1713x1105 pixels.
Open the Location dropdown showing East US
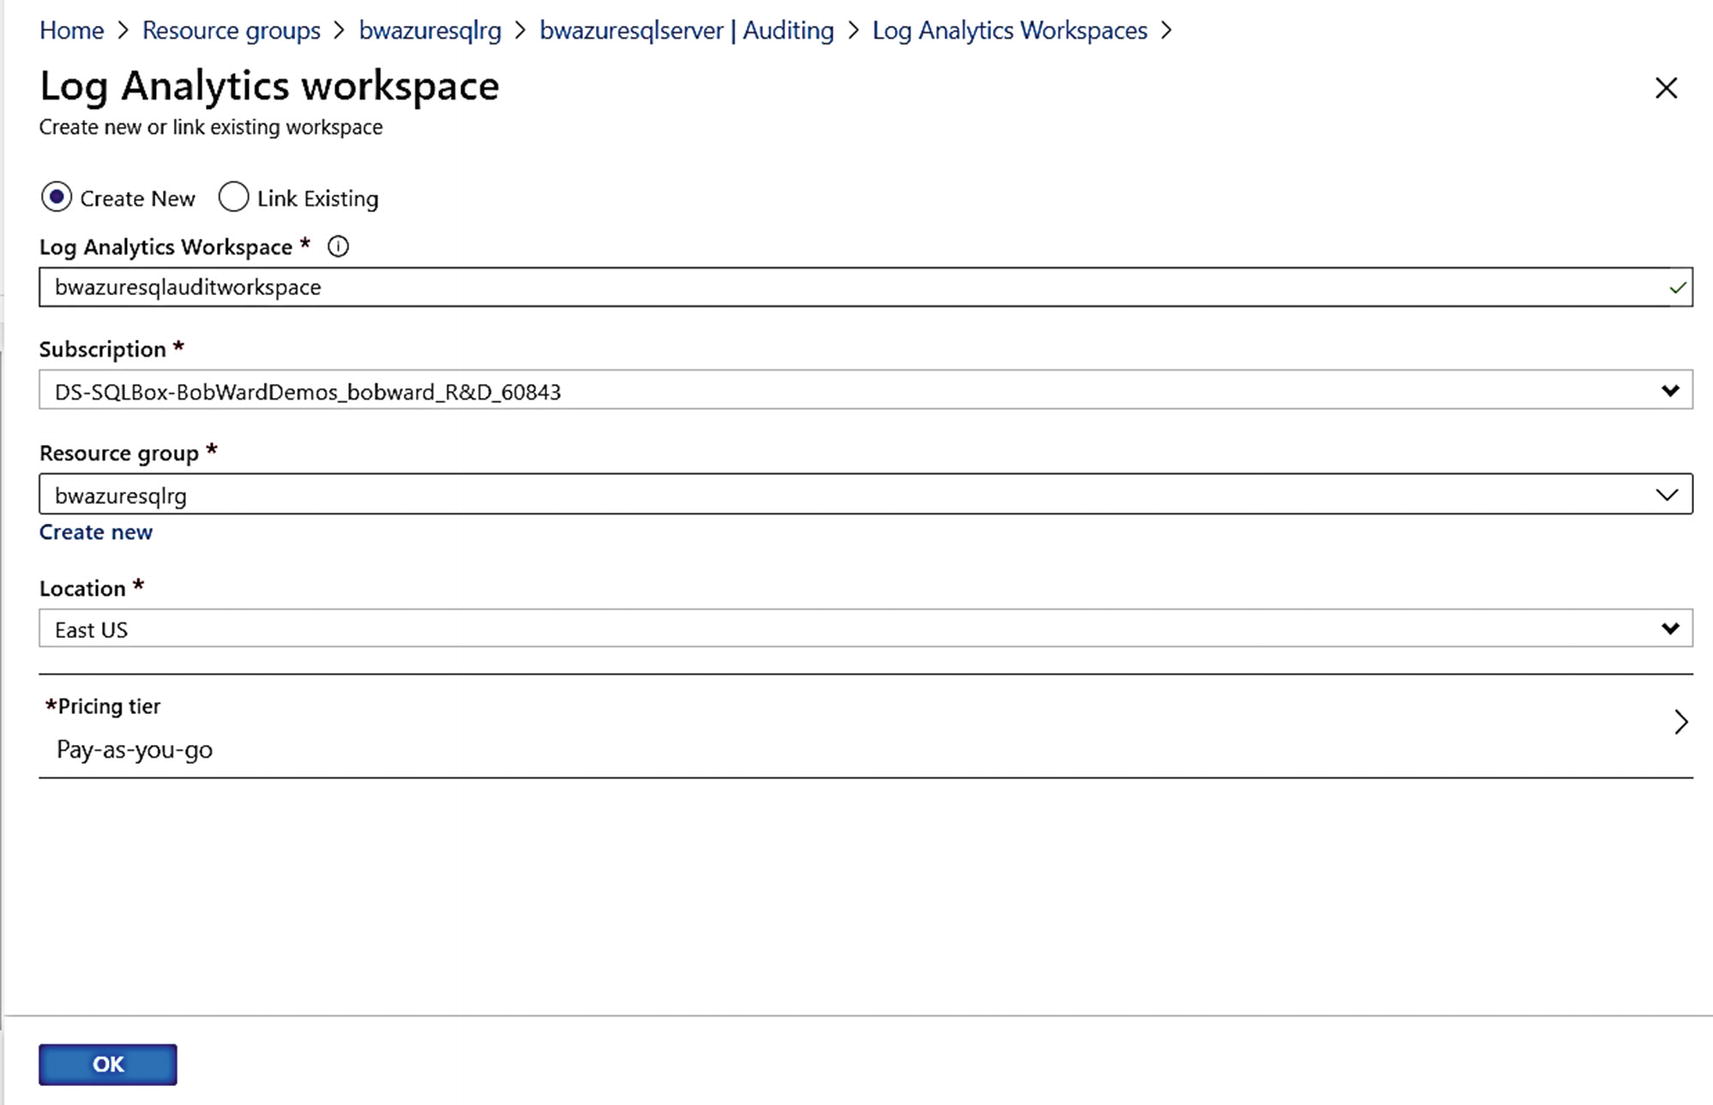click(x=866, y=628)
